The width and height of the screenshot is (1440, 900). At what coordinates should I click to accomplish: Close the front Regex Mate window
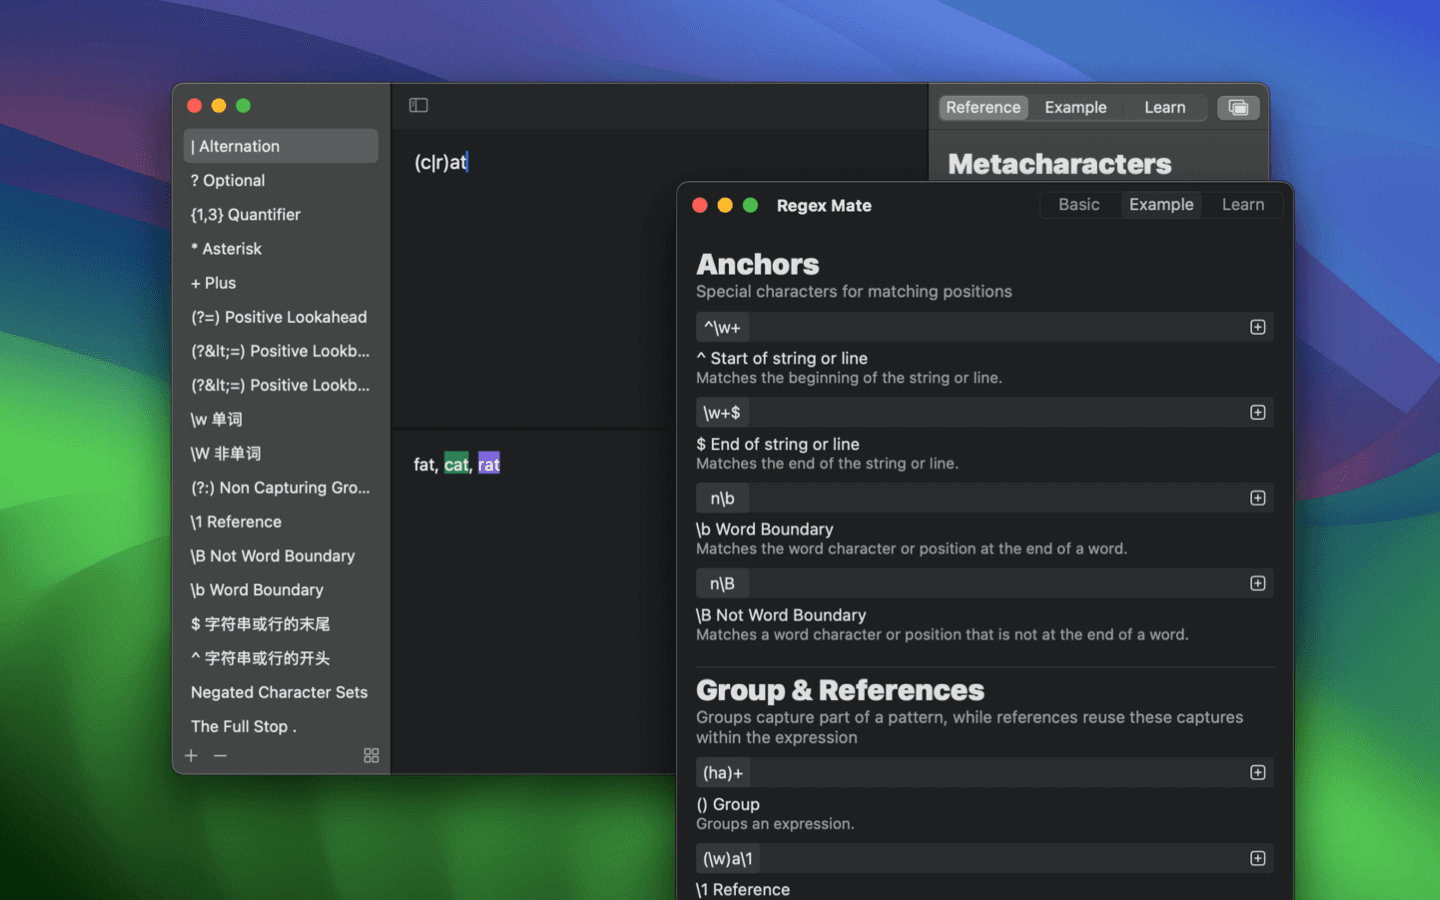pyautogui.click(x=700, y=205)
